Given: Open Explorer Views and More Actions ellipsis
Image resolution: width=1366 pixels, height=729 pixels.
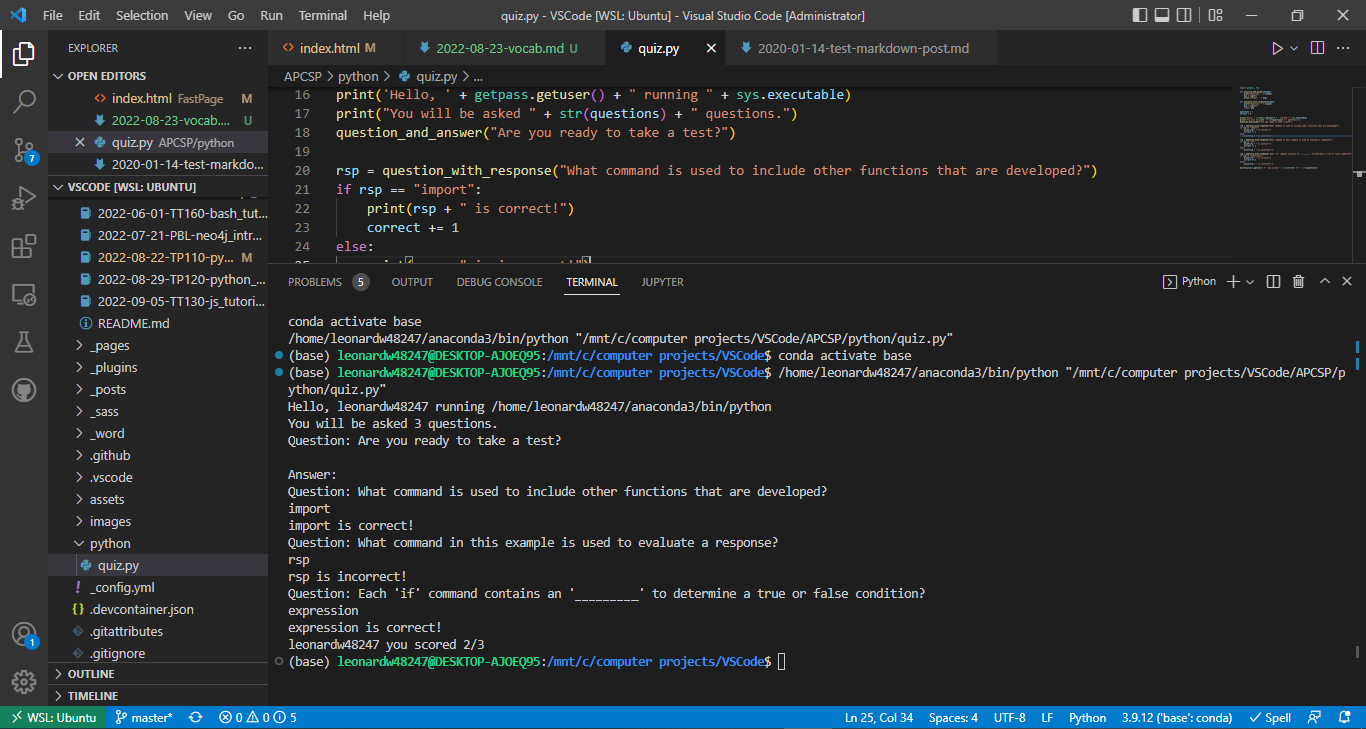Looking at the screenshot, I should [245, 48].
